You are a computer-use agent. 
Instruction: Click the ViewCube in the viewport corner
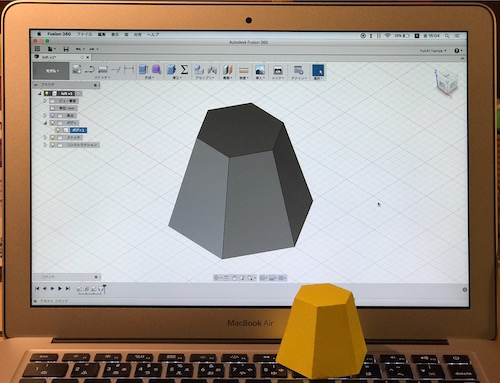446,83
